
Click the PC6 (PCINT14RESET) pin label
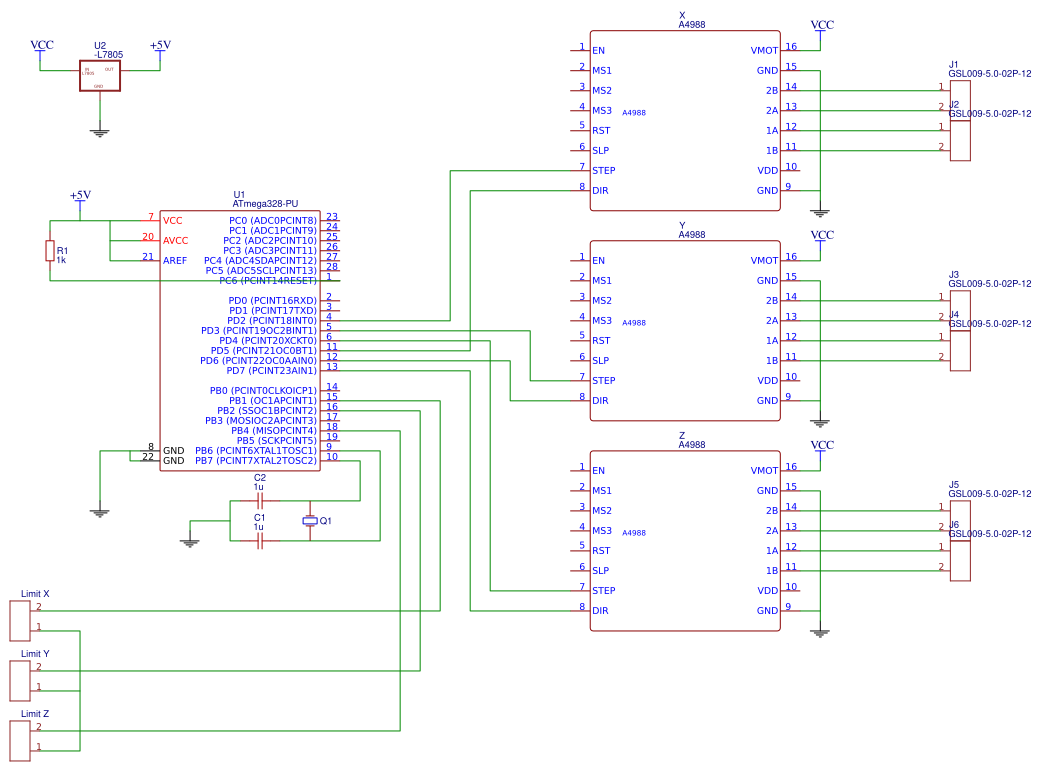(267, 280)
